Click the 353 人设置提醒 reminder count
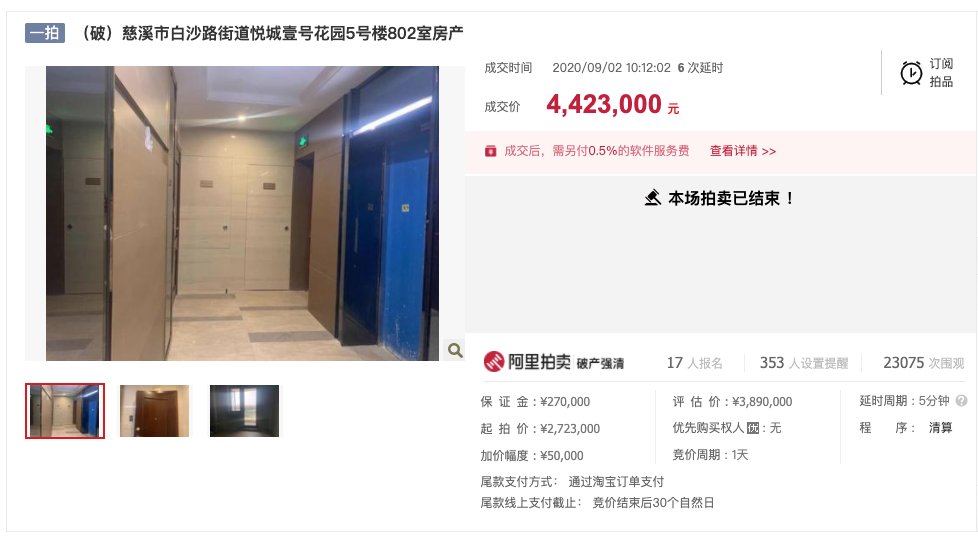The image size is (978, 537). (804, 363)
